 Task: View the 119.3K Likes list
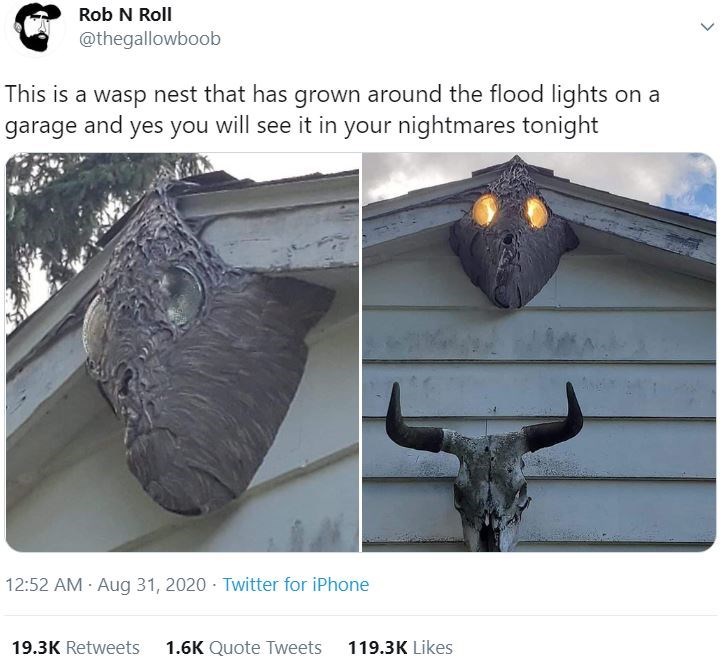tap(401, 648)
